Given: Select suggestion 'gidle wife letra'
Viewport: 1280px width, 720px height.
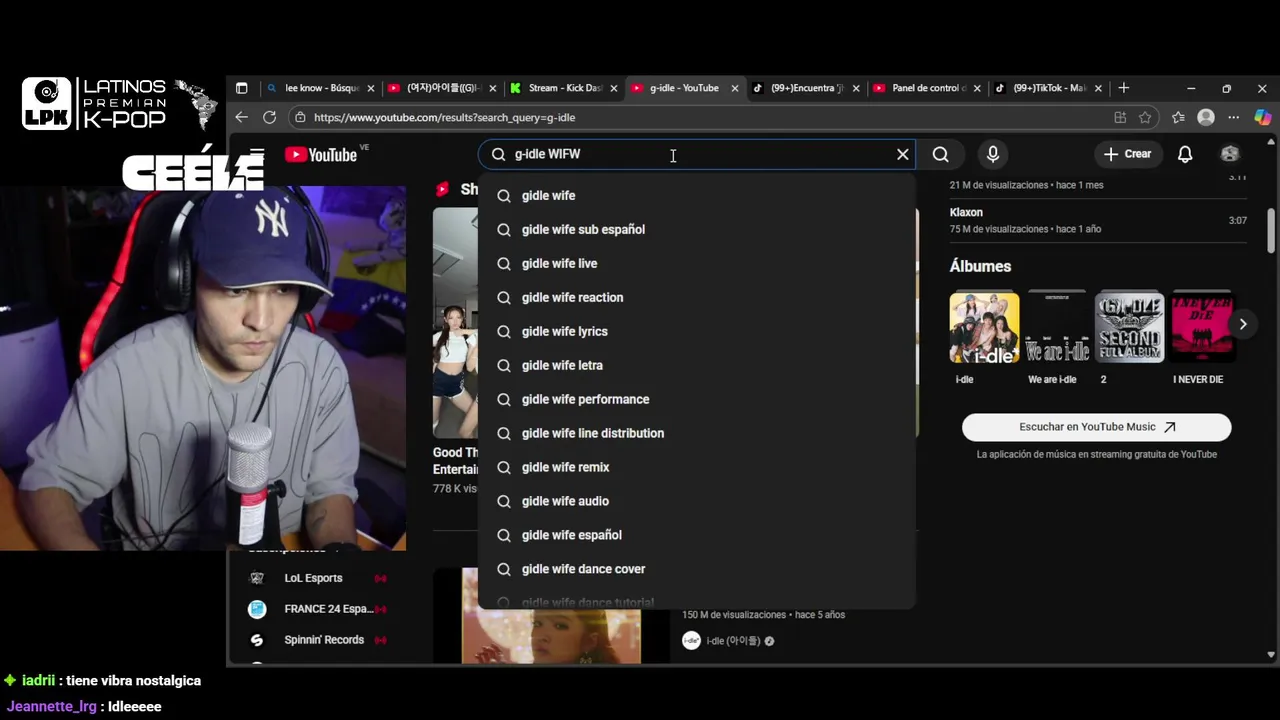Looking at the screenshot, I should click(697, 366).
